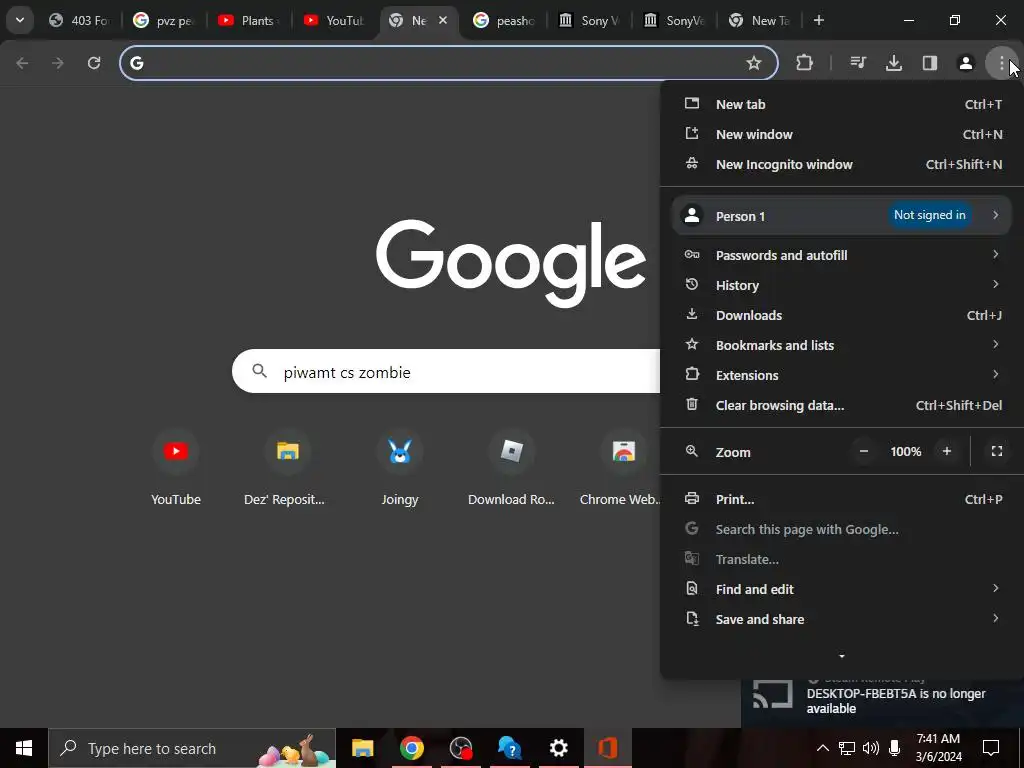Open Settings gear on taskbar

tap(558, 748)
